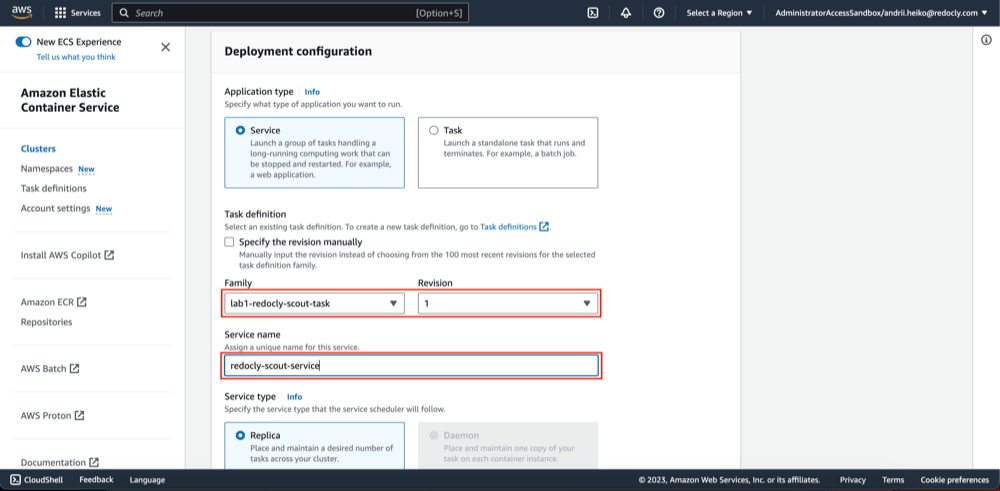Open the Revision dropdown
1000x491 pixels.
508,304
